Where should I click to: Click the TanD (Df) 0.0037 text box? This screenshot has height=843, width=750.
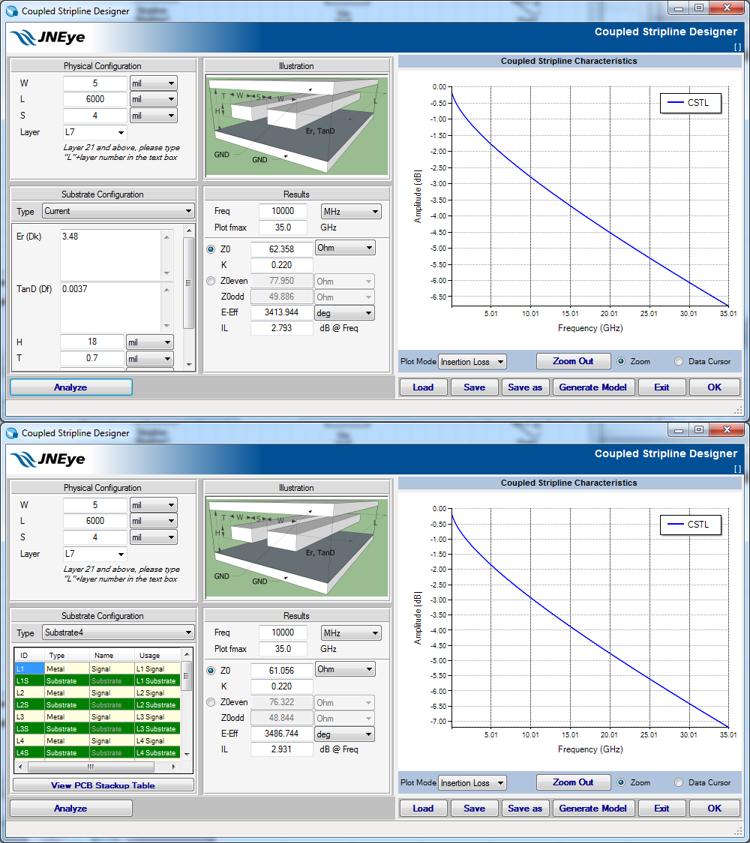pyautogui.click(x=116, y=308)
